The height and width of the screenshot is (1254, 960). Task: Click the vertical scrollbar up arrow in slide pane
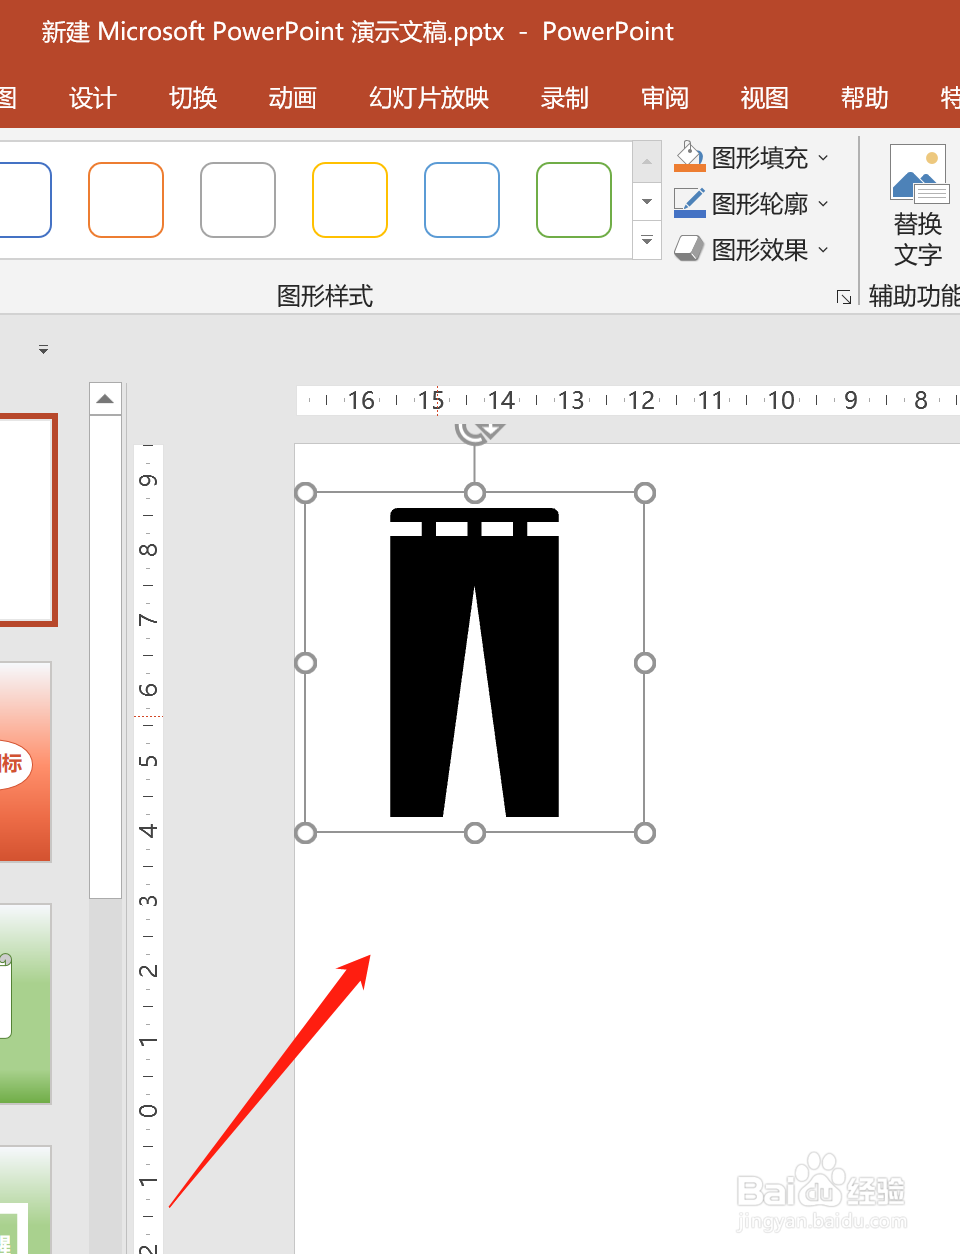[105, 397]
